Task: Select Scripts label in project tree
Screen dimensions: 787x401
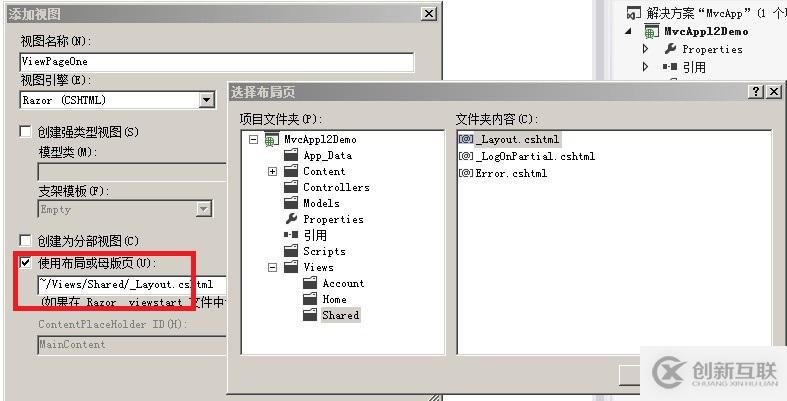Action: click(324, 251)
